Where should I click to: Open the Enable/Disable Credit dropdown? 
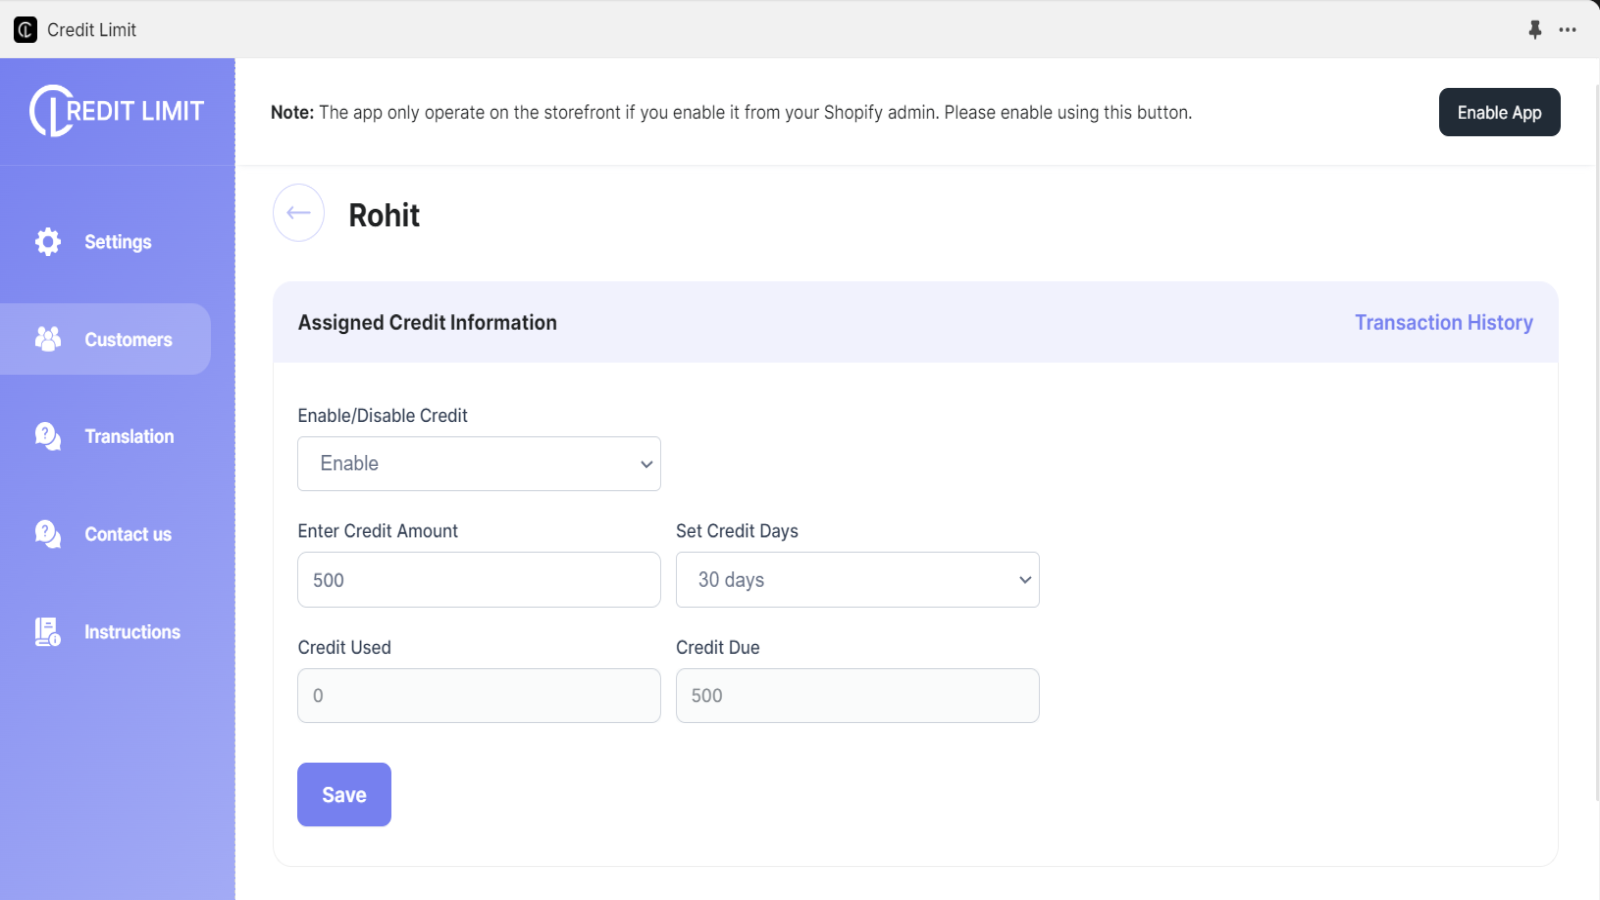(479, 464)
